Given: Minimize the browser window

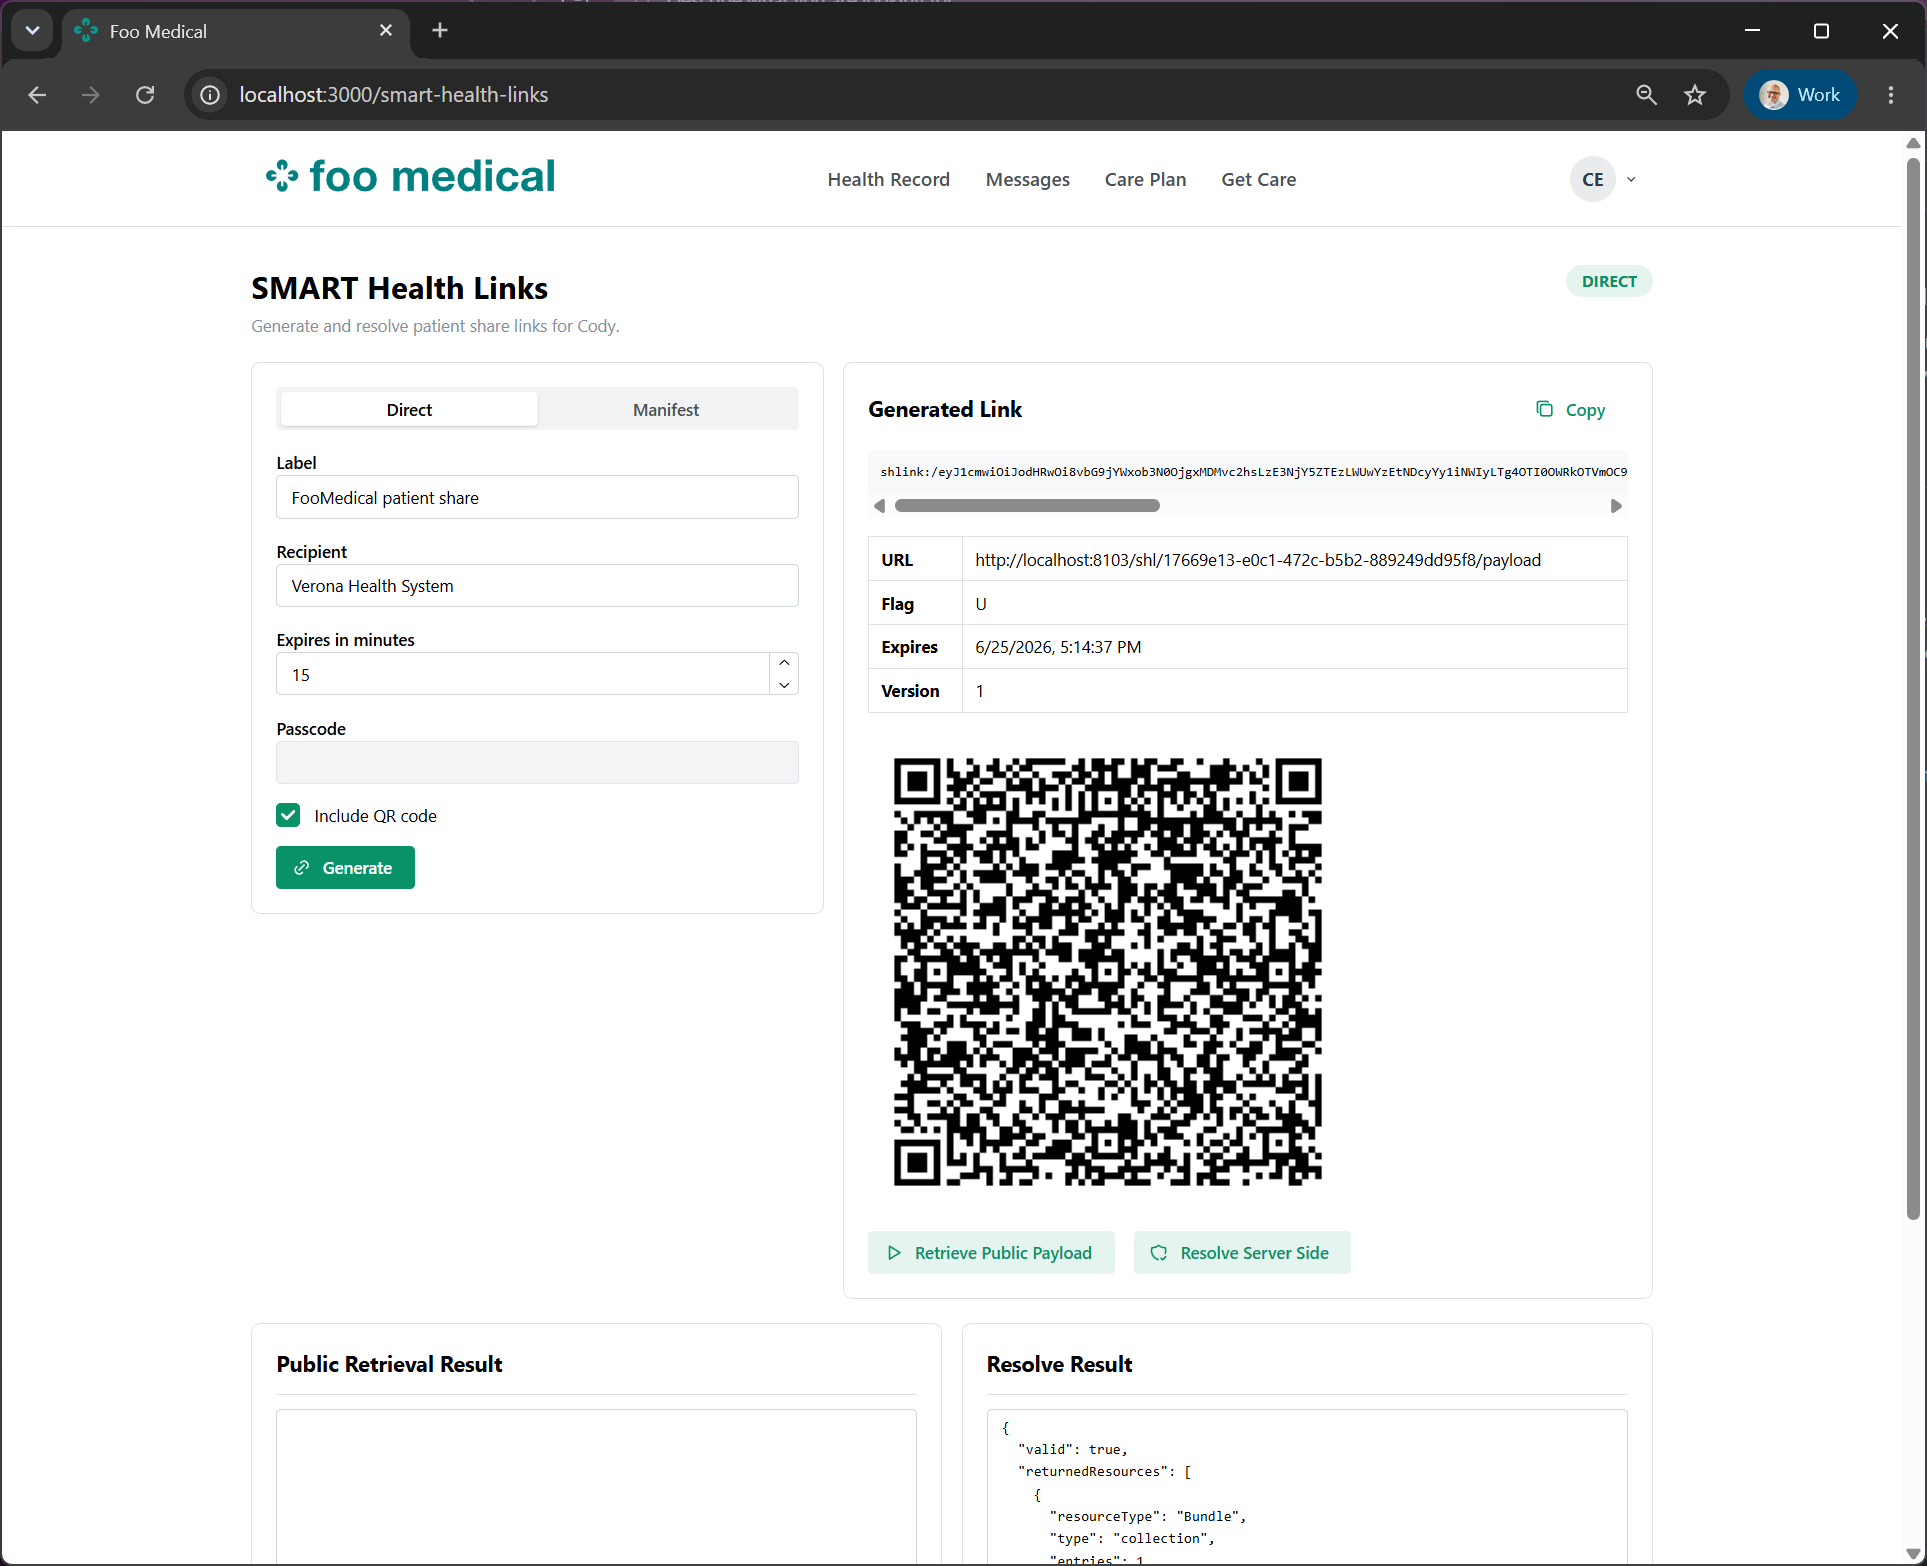Looking at the screenshot, I should [x=1752, y=31].
